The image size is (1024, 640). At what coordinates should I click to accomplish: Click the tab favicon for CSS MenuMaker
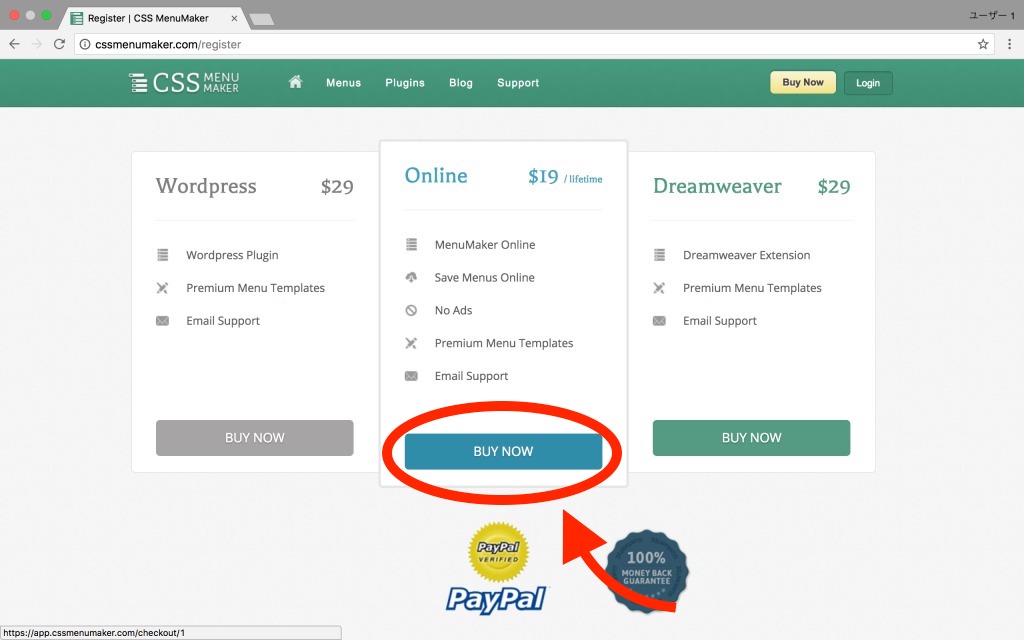coord(77,18)
